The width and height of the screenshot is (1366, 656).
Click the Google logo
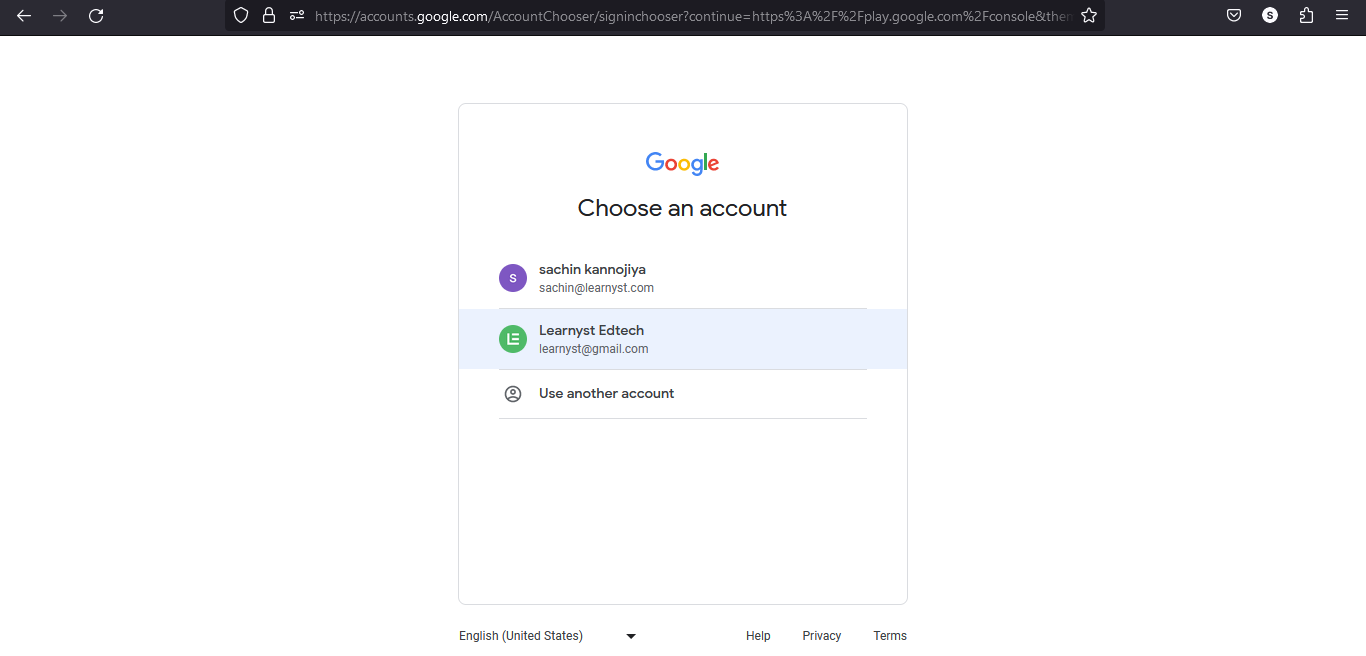pyautogui.click(x=683, y=164)
